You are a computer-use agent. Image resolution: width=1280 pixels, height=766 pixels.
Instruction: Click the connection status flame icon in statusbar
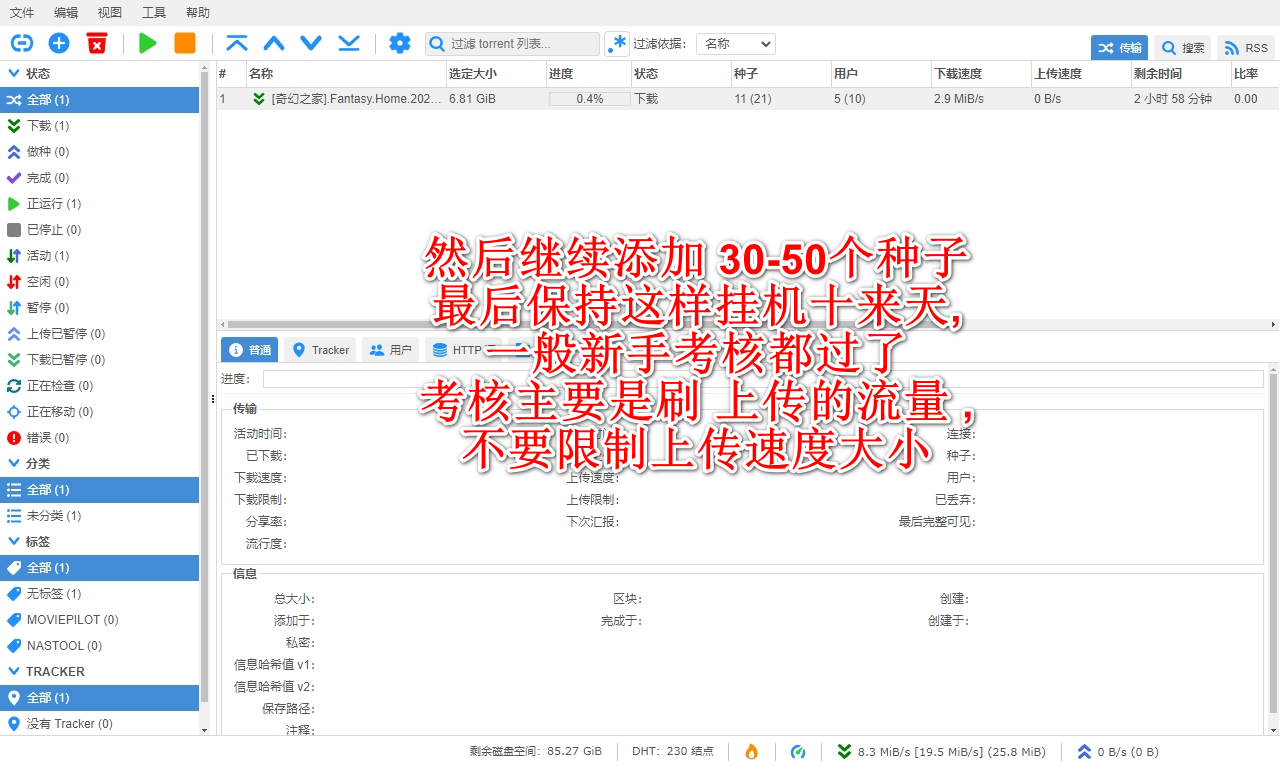click(x=751, y=751)
